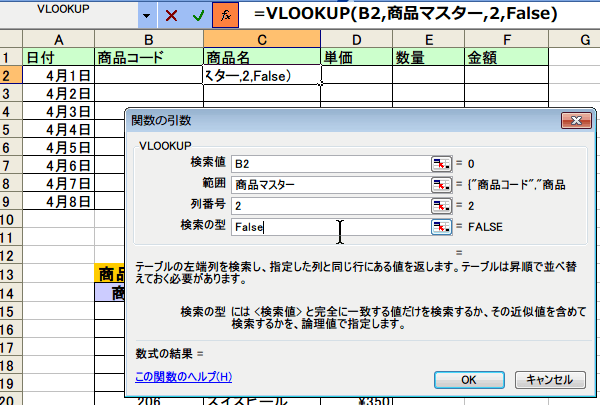This screenshot has height=405, width=600.
Task: Click the cell containing 4月1日
Action: tap(59, 75)
